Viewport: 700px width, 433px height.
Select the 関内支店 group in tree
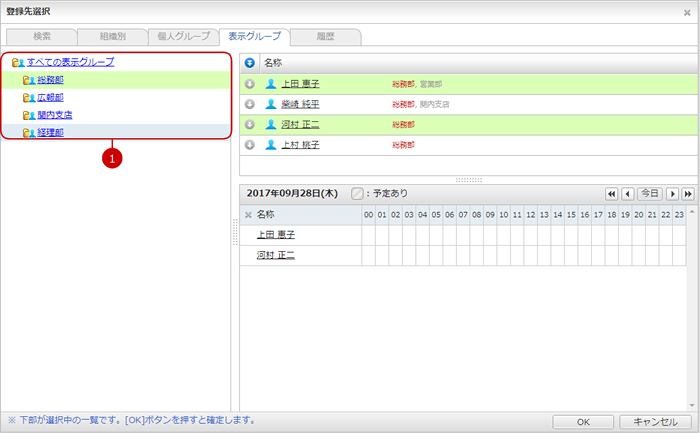pos(54,115)
